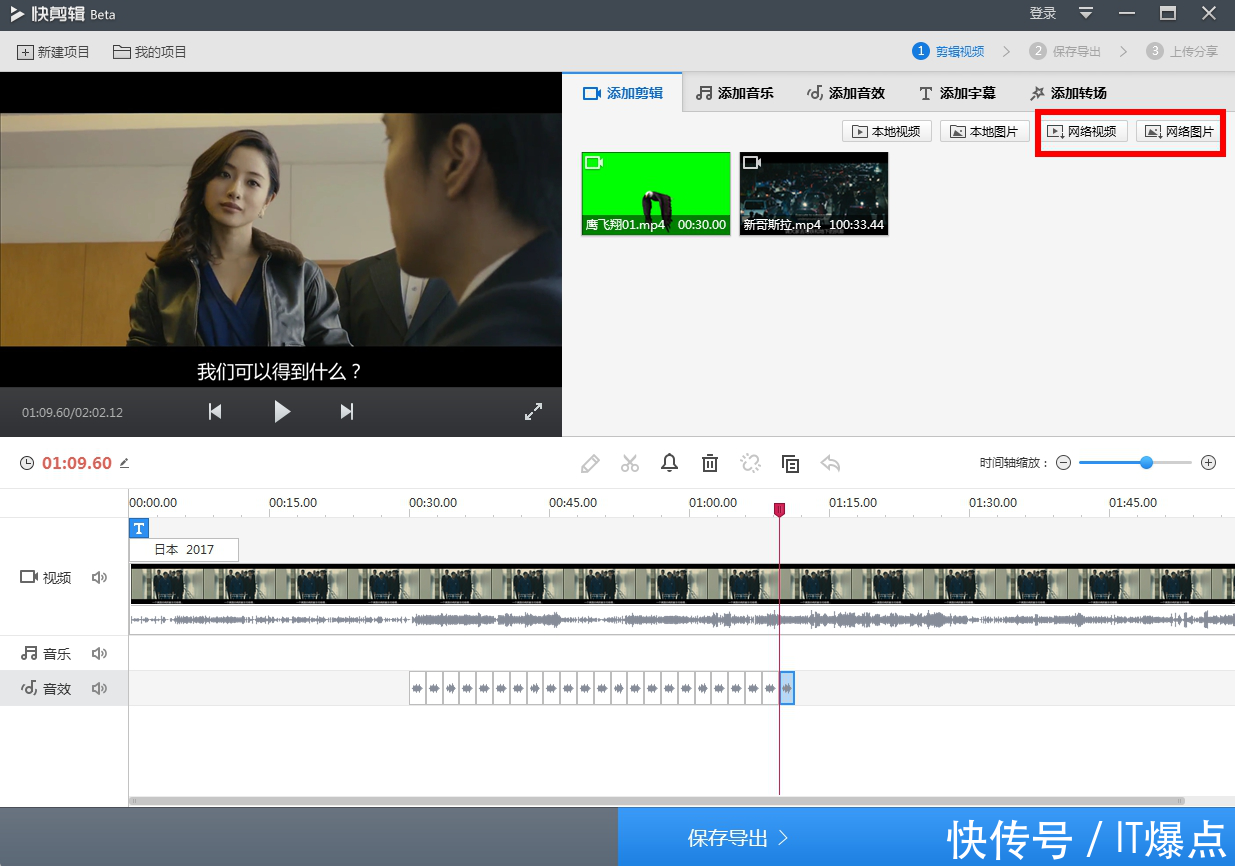Edit timecode via small pencil icon

tap(125, 463)
